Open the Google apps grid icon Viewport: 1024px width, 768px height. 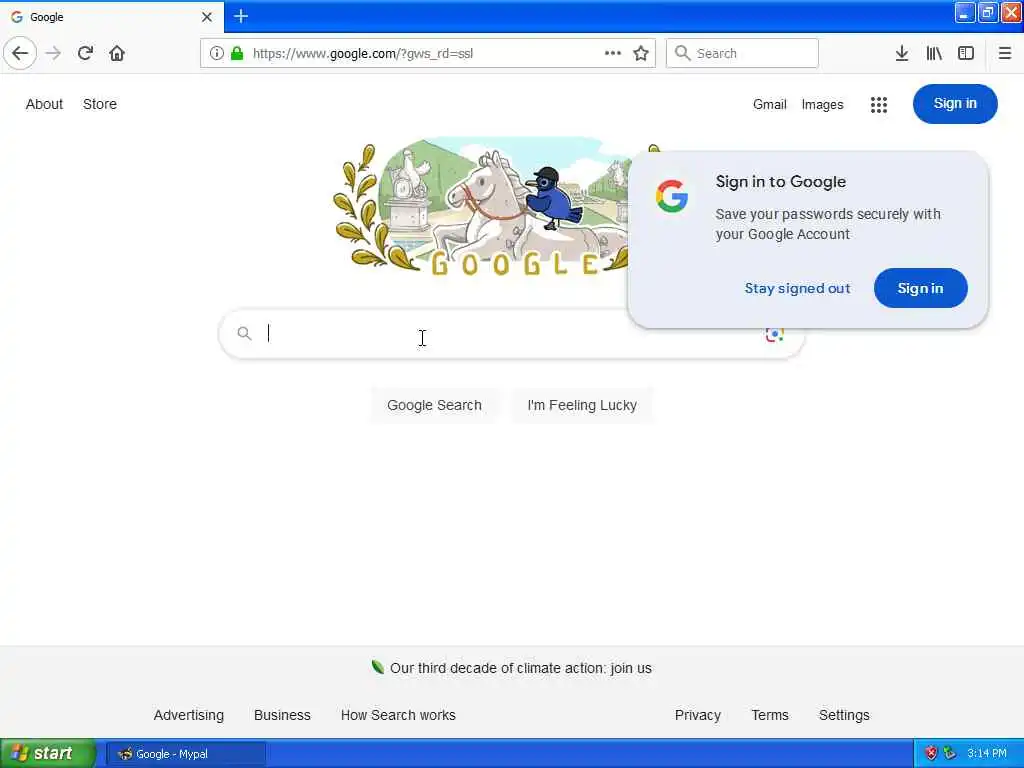[879, 104]
